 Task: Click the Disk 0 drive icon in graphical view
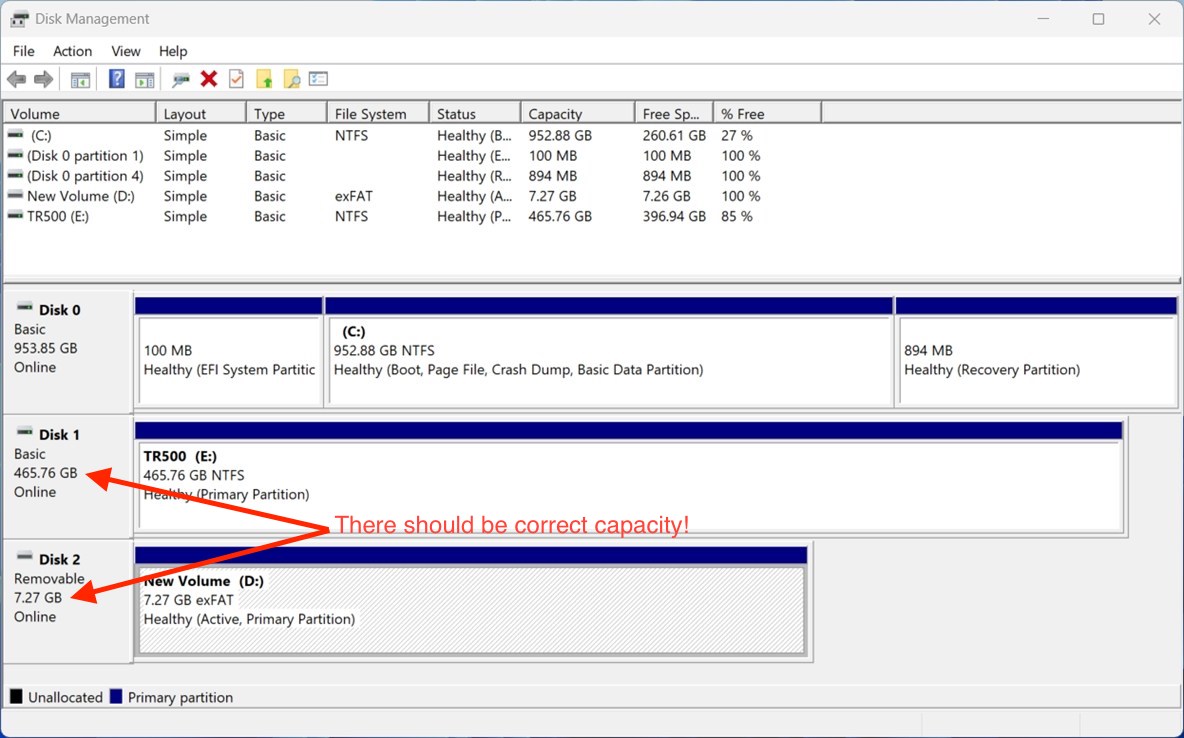25,307
